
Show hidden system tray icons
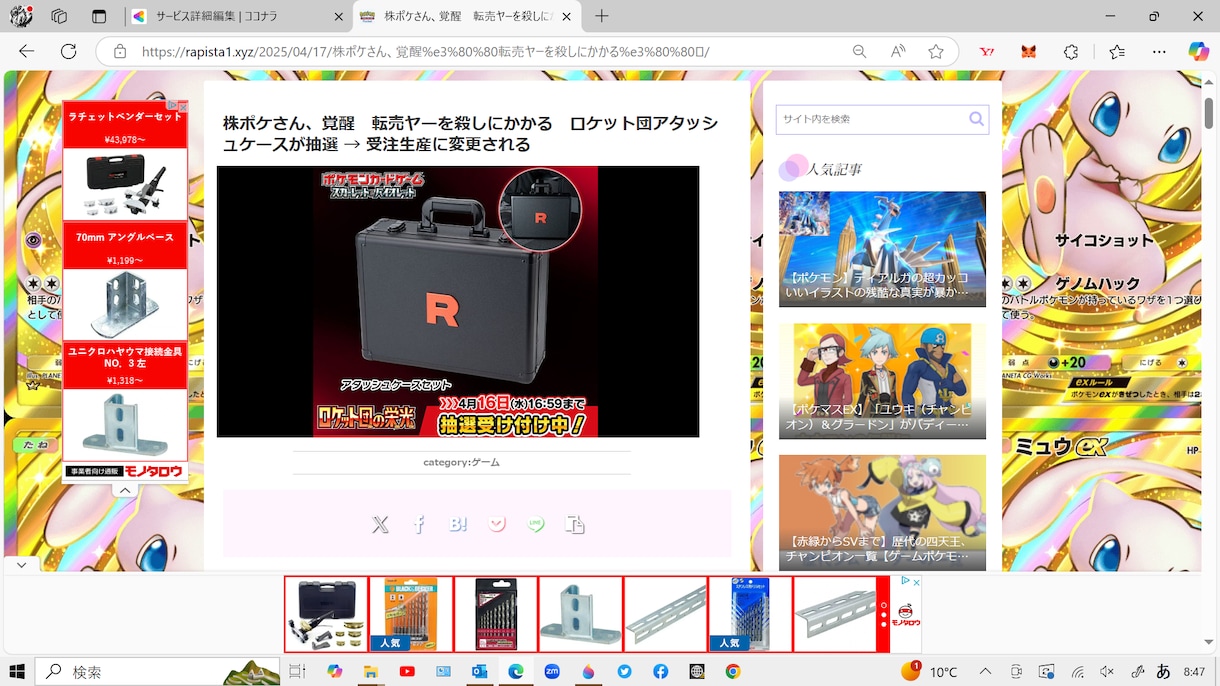click(985, 672)
